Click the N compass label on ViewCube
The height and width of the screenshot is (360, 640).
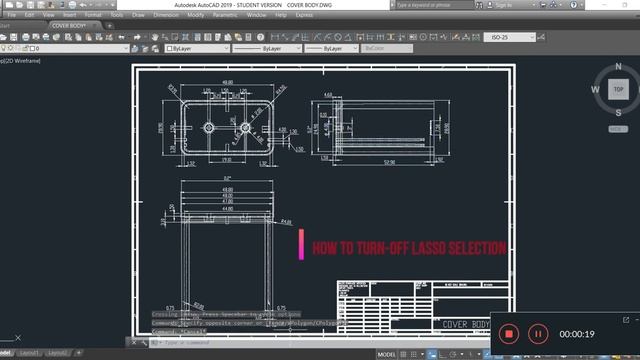coord(618,67)
